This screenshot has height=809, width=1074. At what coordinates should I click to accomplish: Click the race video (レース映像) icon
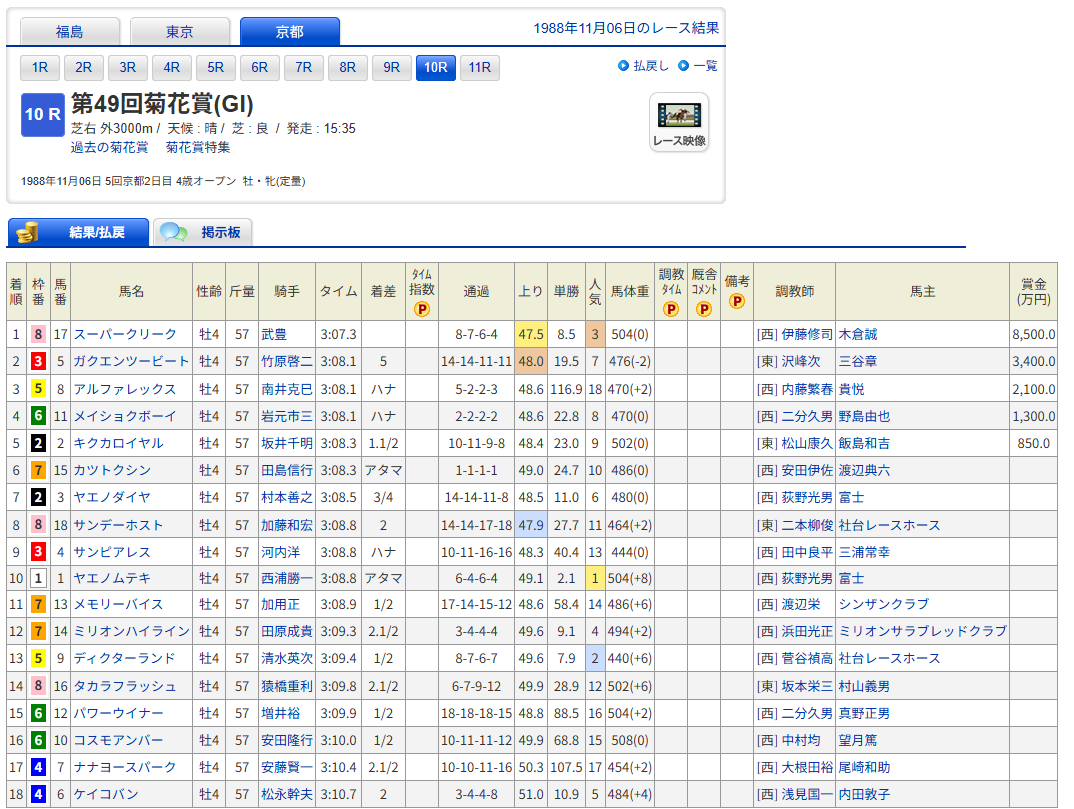679,122
